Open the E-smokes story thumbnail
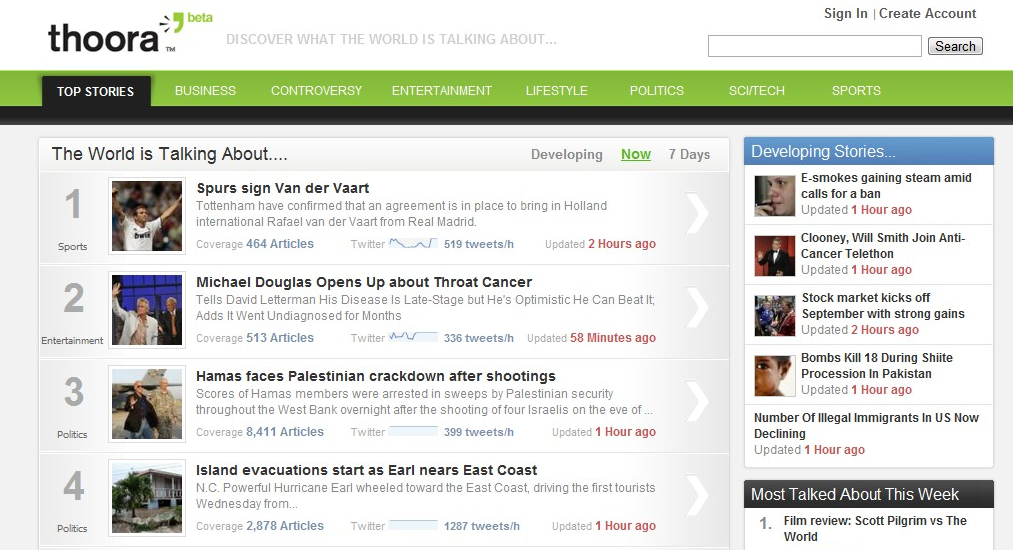The width and height of the screenshot is (1013, 550). (x=775, y=195)
